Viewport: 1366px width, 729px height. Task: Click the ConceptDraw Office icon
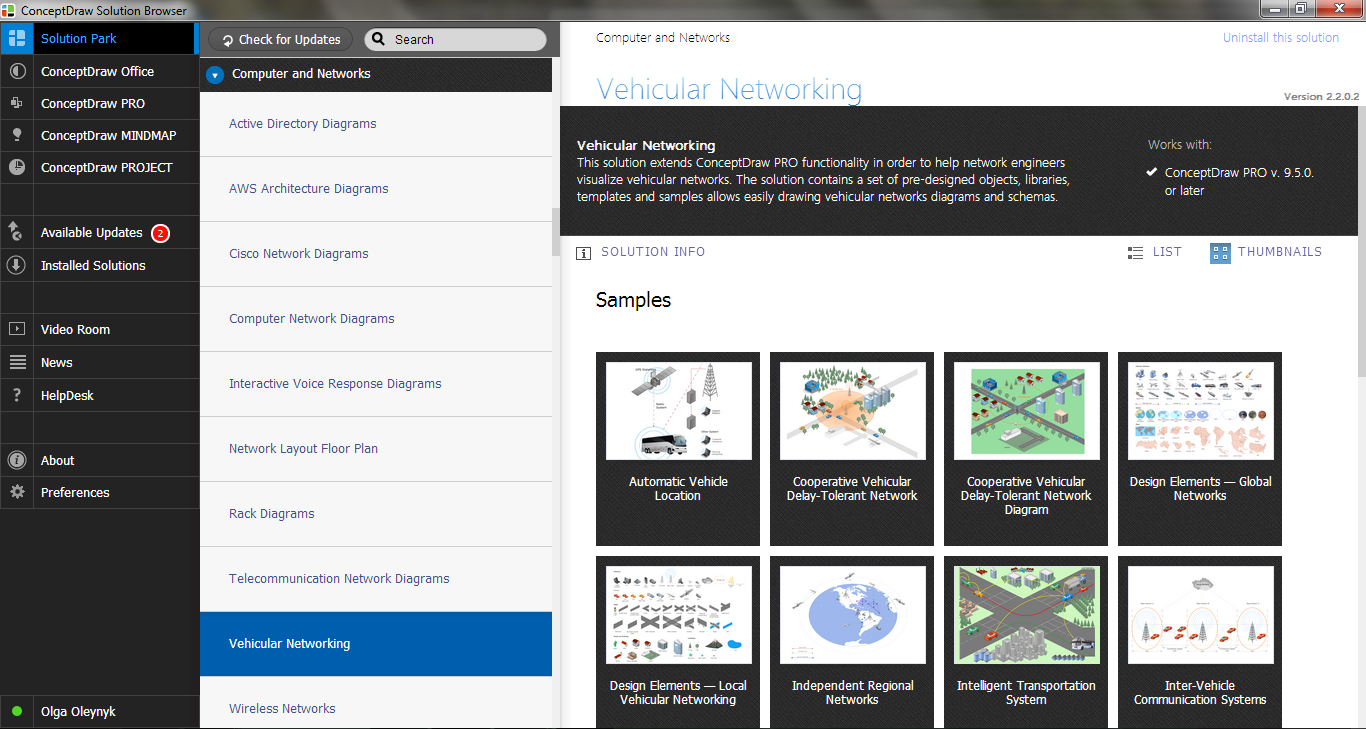point(16,71)
